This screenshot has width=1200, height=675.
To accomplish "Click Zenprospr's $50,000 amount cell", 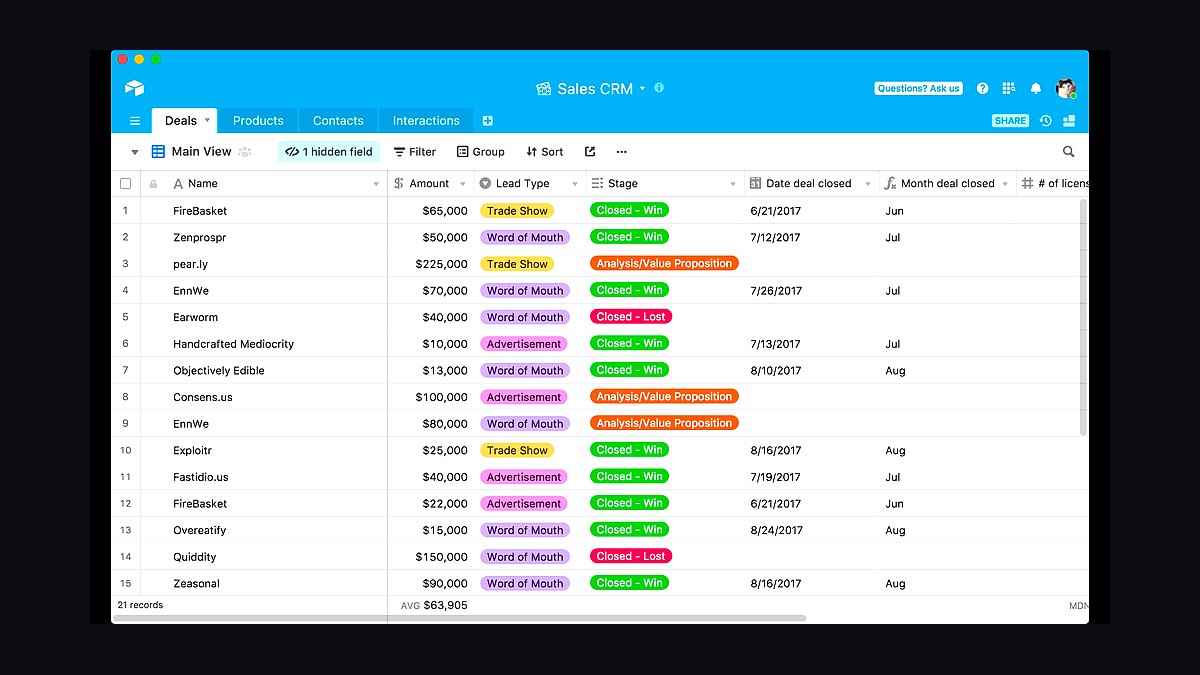I will click(x=431, y=238).
